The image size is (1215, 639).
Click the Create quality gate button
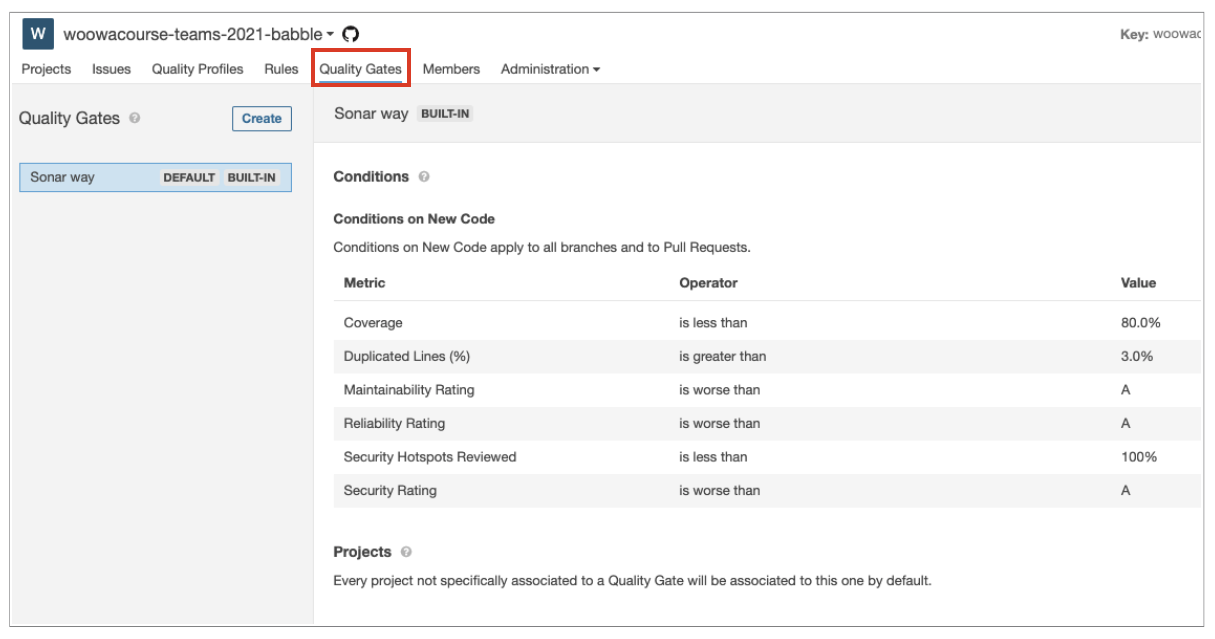tap(262, 118)
